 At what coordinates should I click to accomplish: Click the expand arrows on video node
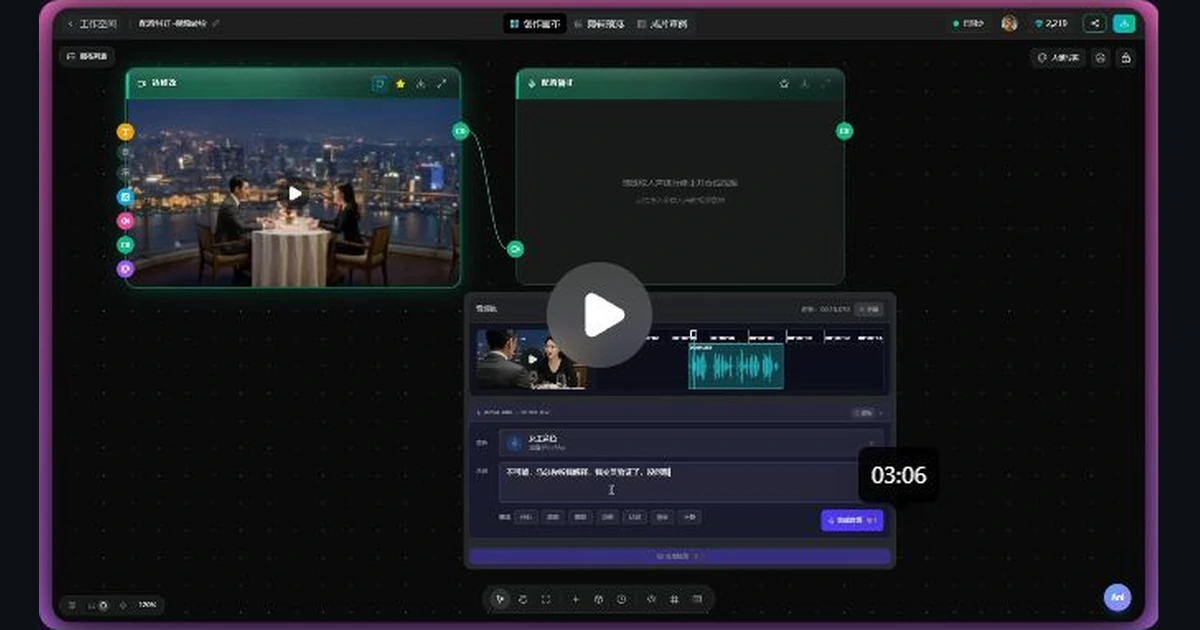click(441, 84)
